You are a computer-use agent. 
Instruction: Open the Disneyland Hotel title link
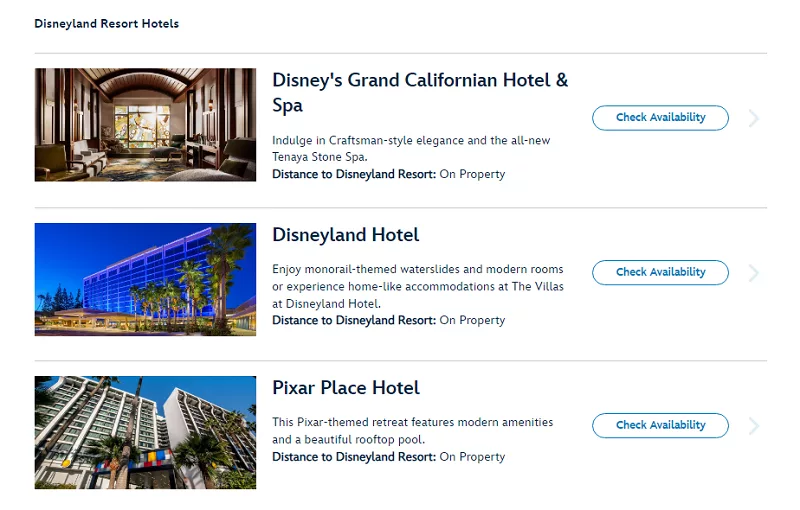345,235
